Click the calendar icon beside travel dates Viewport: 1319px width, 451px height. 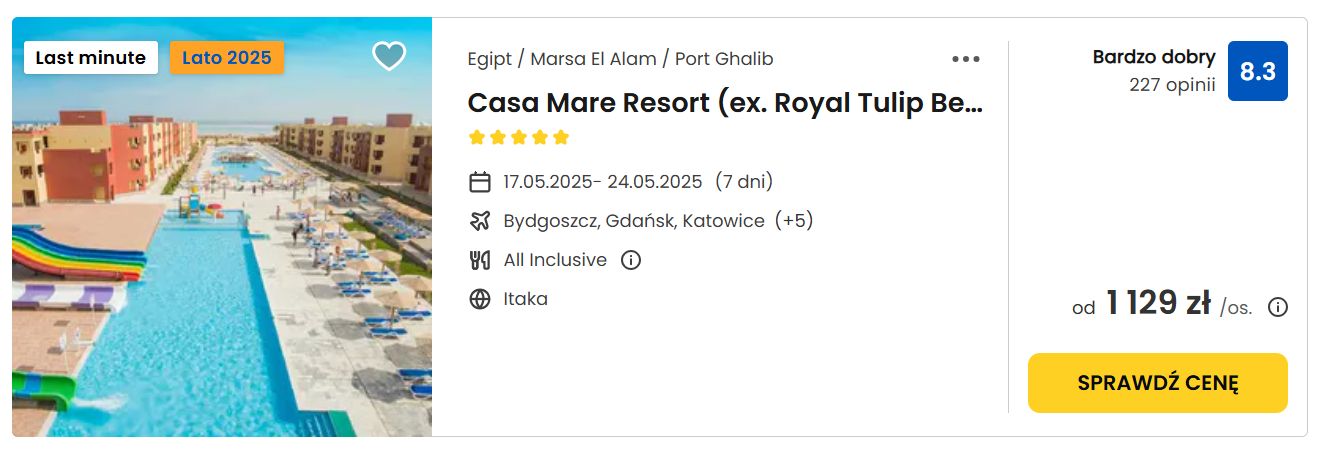480,182
